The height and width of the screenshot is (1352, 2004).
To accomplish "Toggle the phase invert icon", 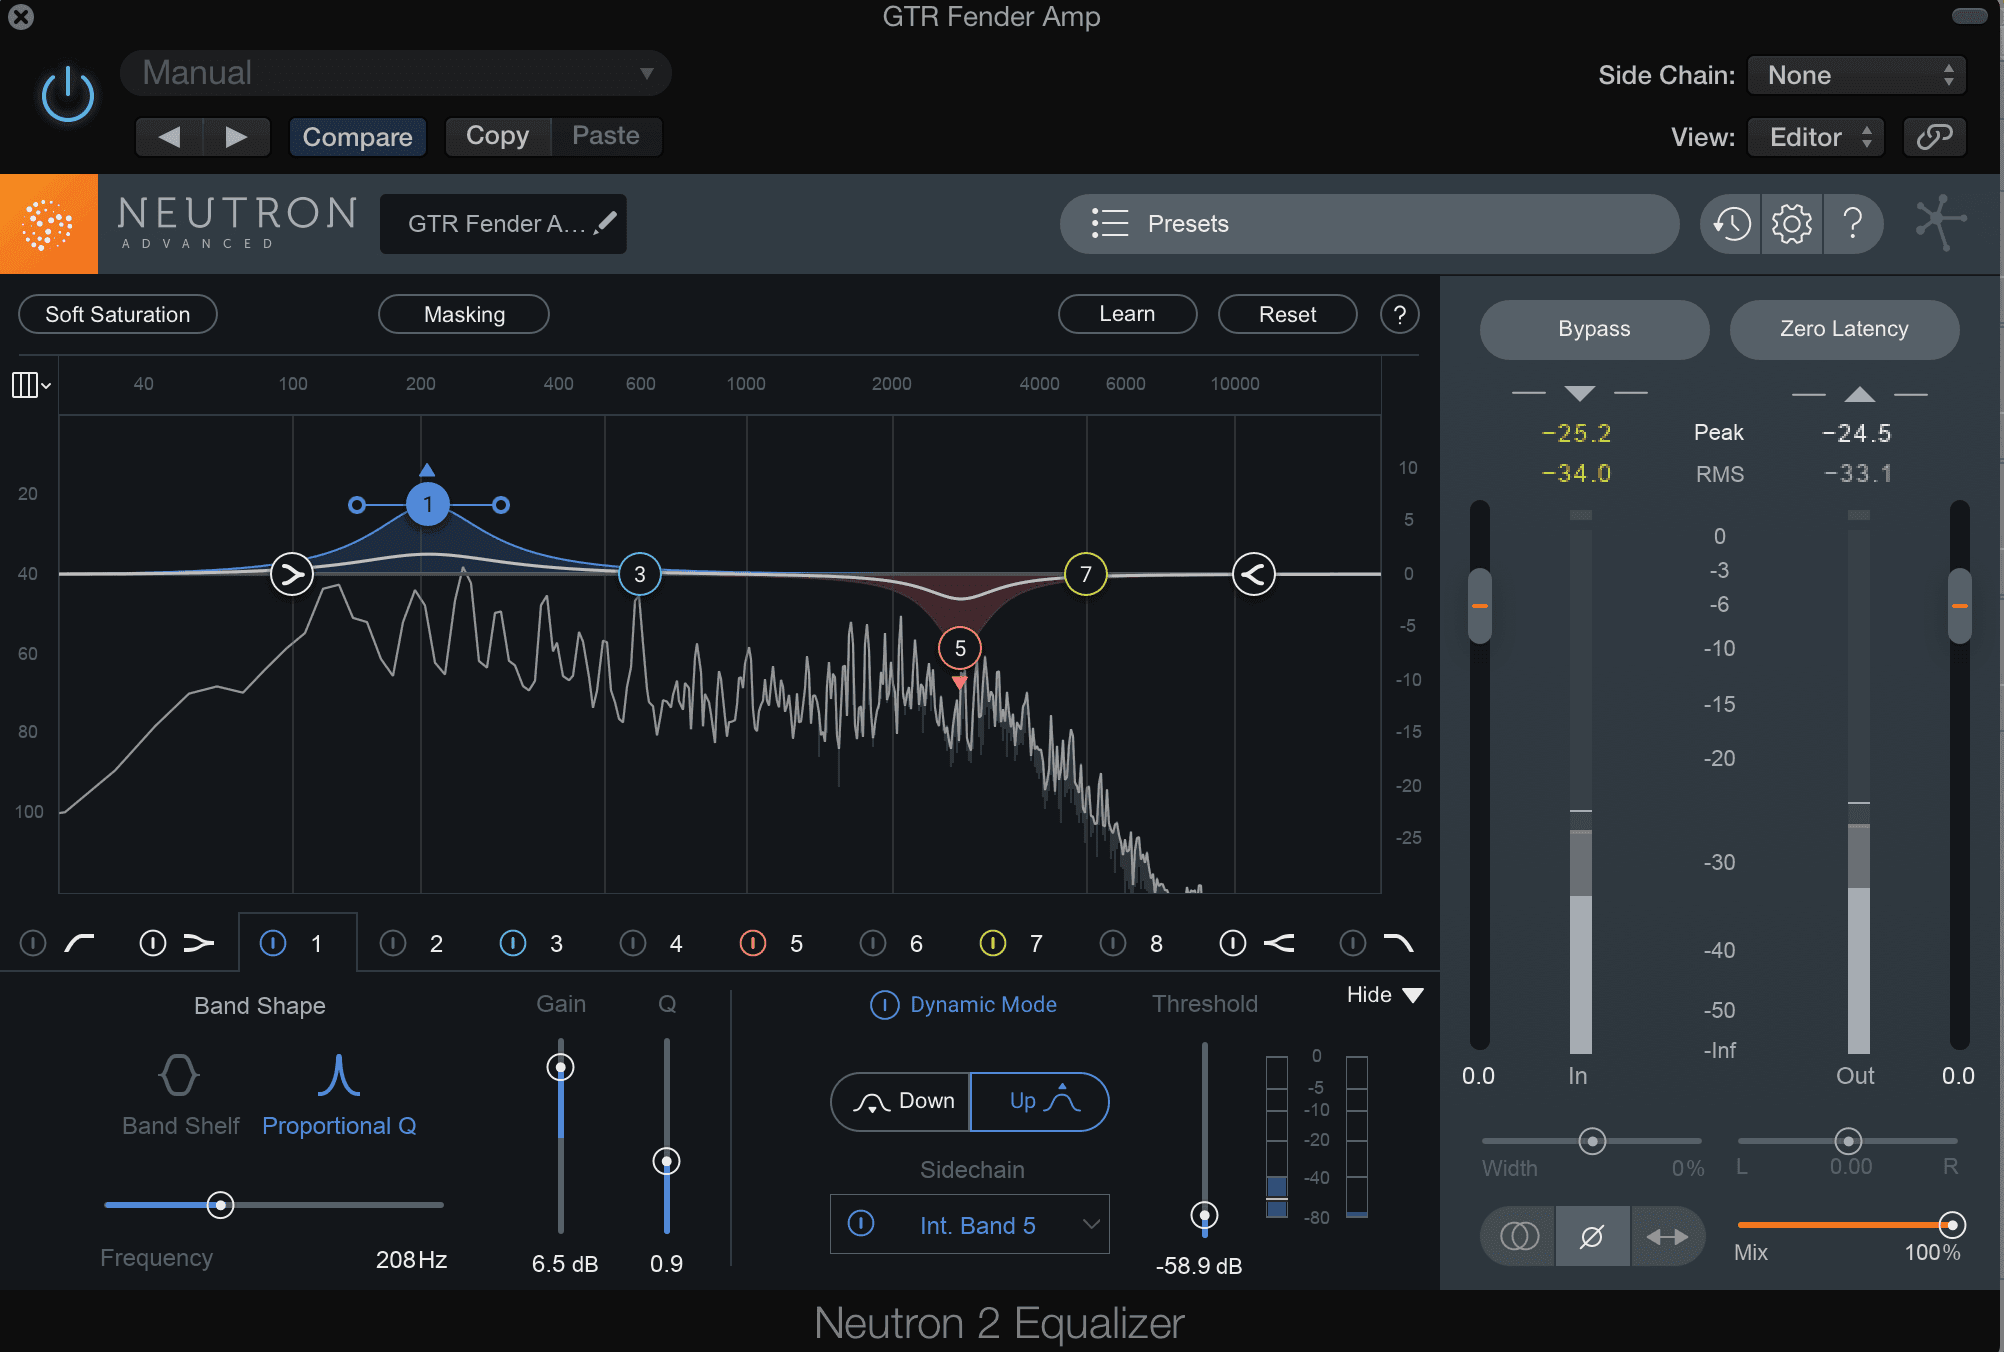I will tap(1592, 1237).
